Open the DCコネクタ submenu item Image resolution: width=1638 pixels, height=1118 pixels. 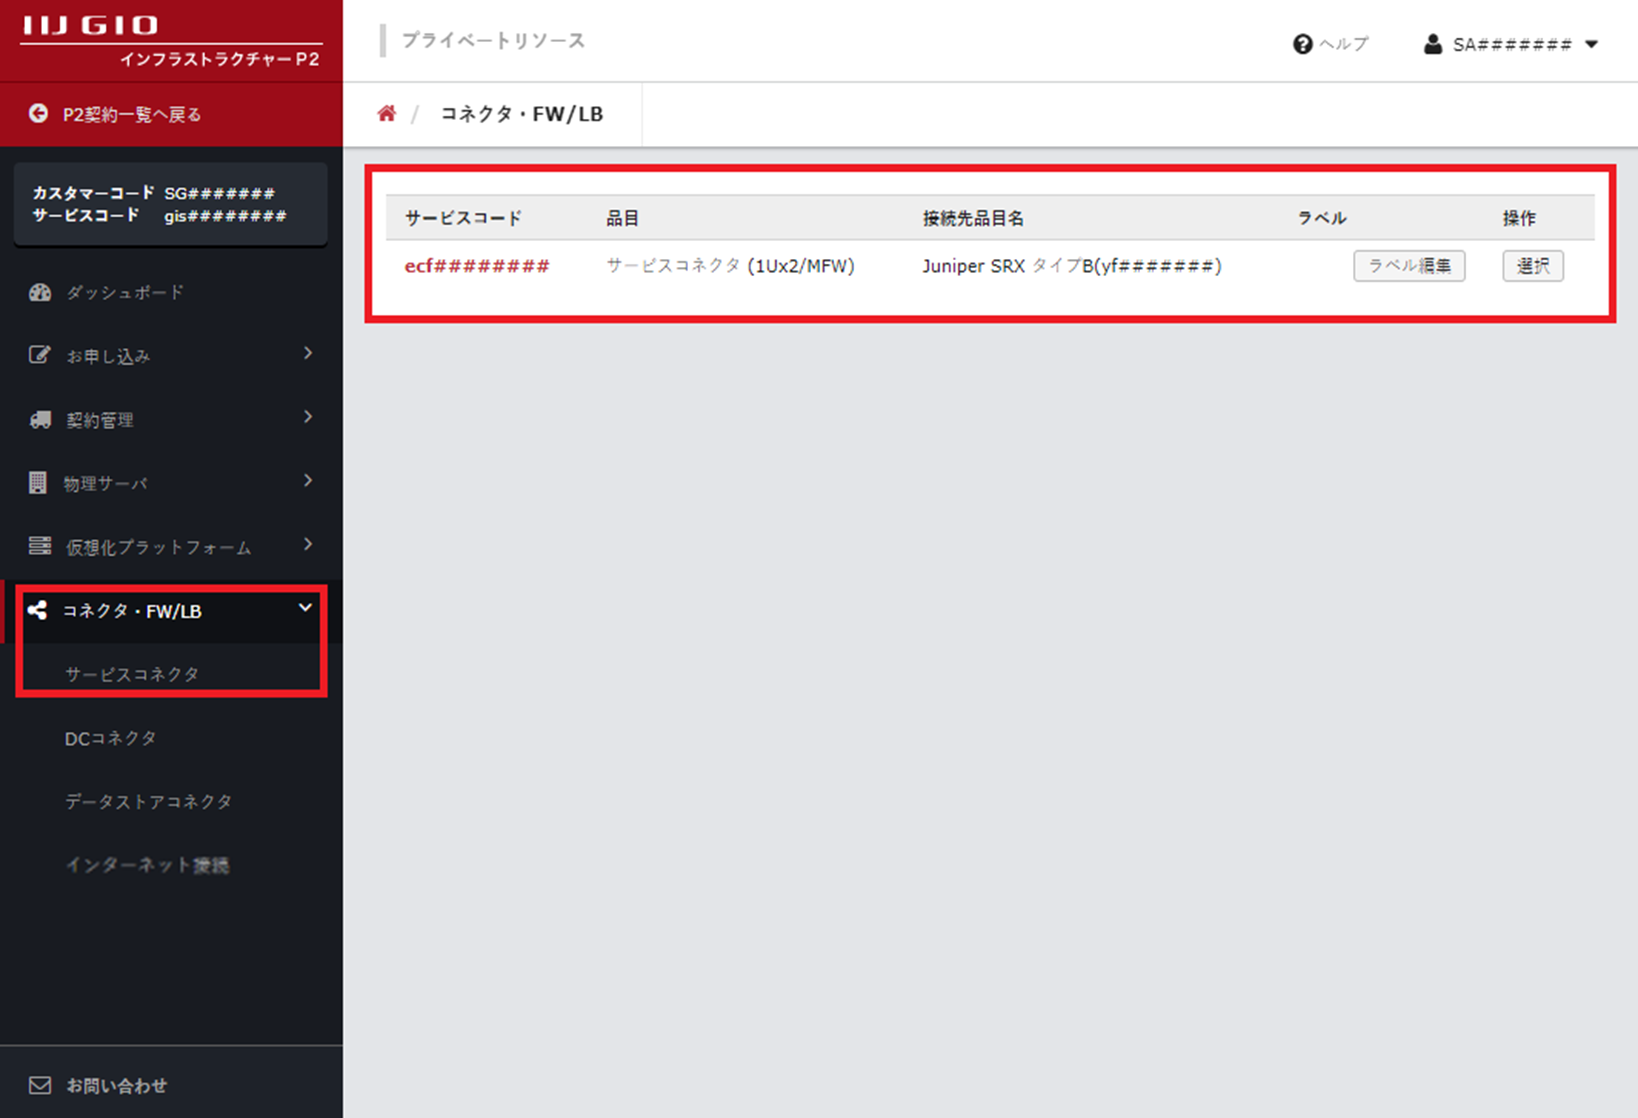point(111,738)
